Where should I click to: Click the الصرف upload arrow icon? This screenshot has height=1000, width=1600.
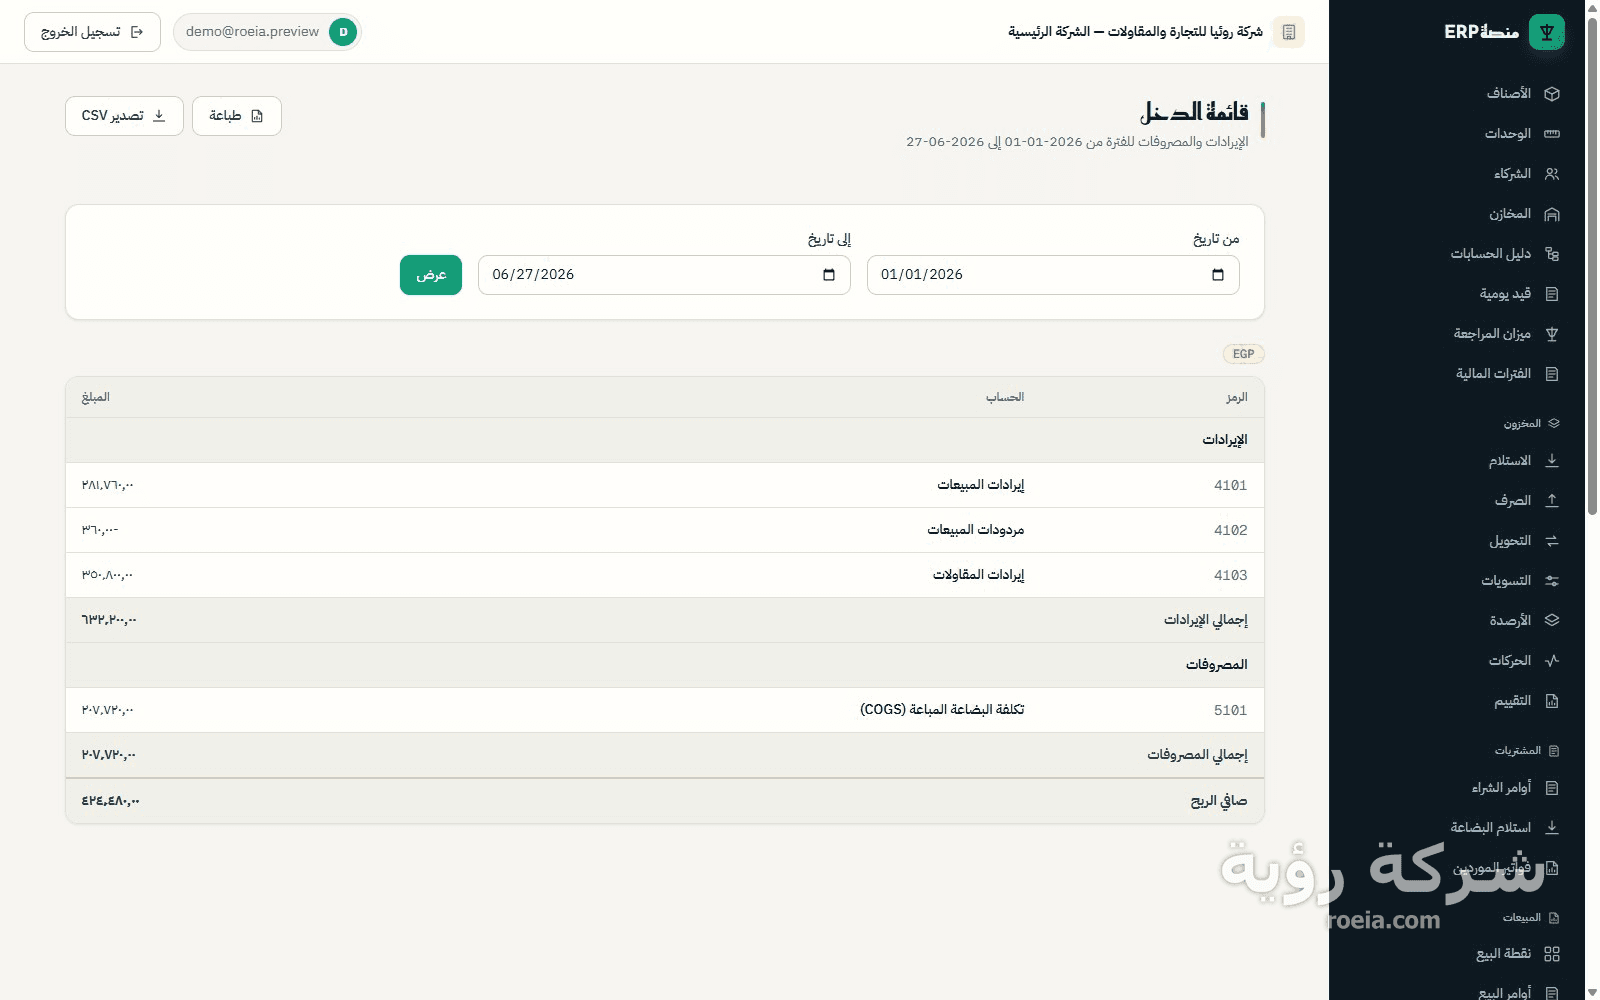(x=1552, y=501)
